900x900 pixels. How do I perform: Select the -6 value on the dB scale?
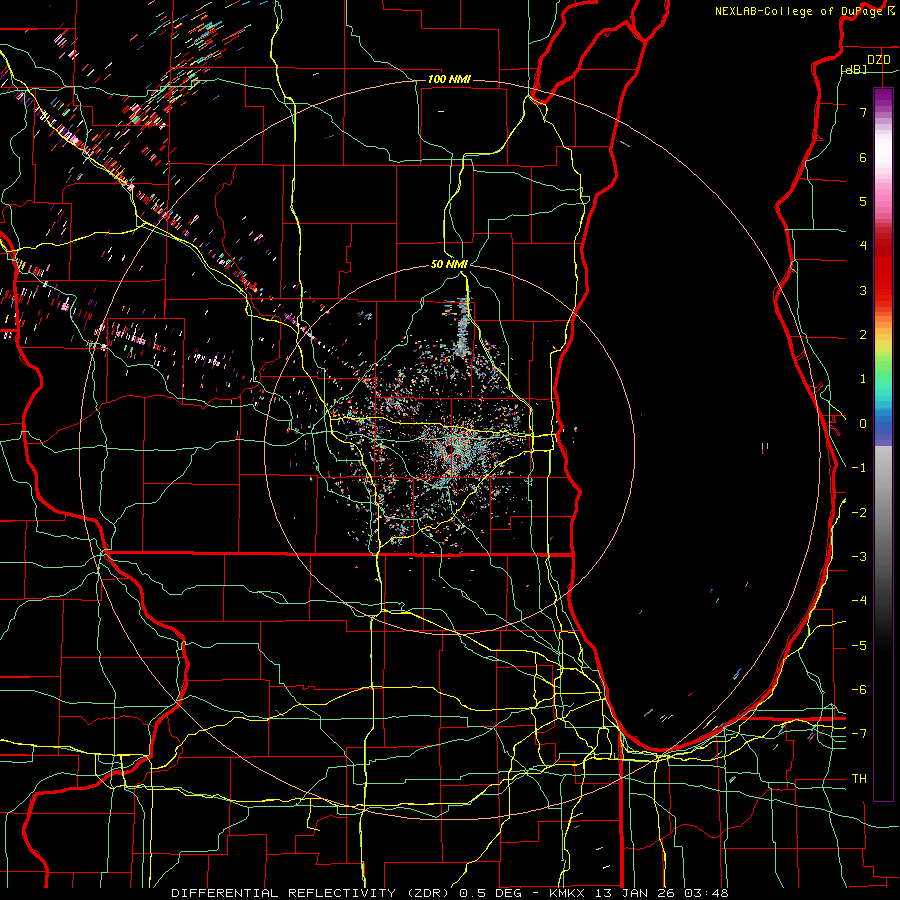(x=859, y=690)
